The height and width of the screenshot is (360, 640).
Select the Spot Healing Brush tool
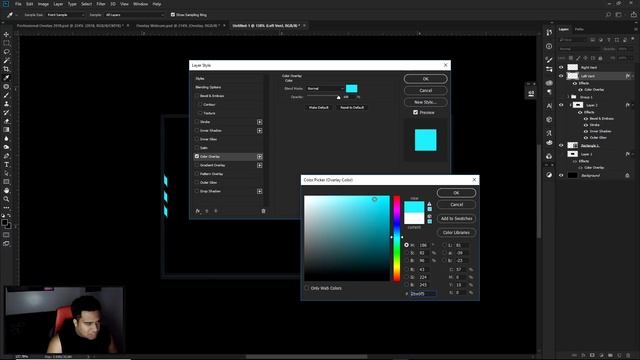(x=7, y=87)
